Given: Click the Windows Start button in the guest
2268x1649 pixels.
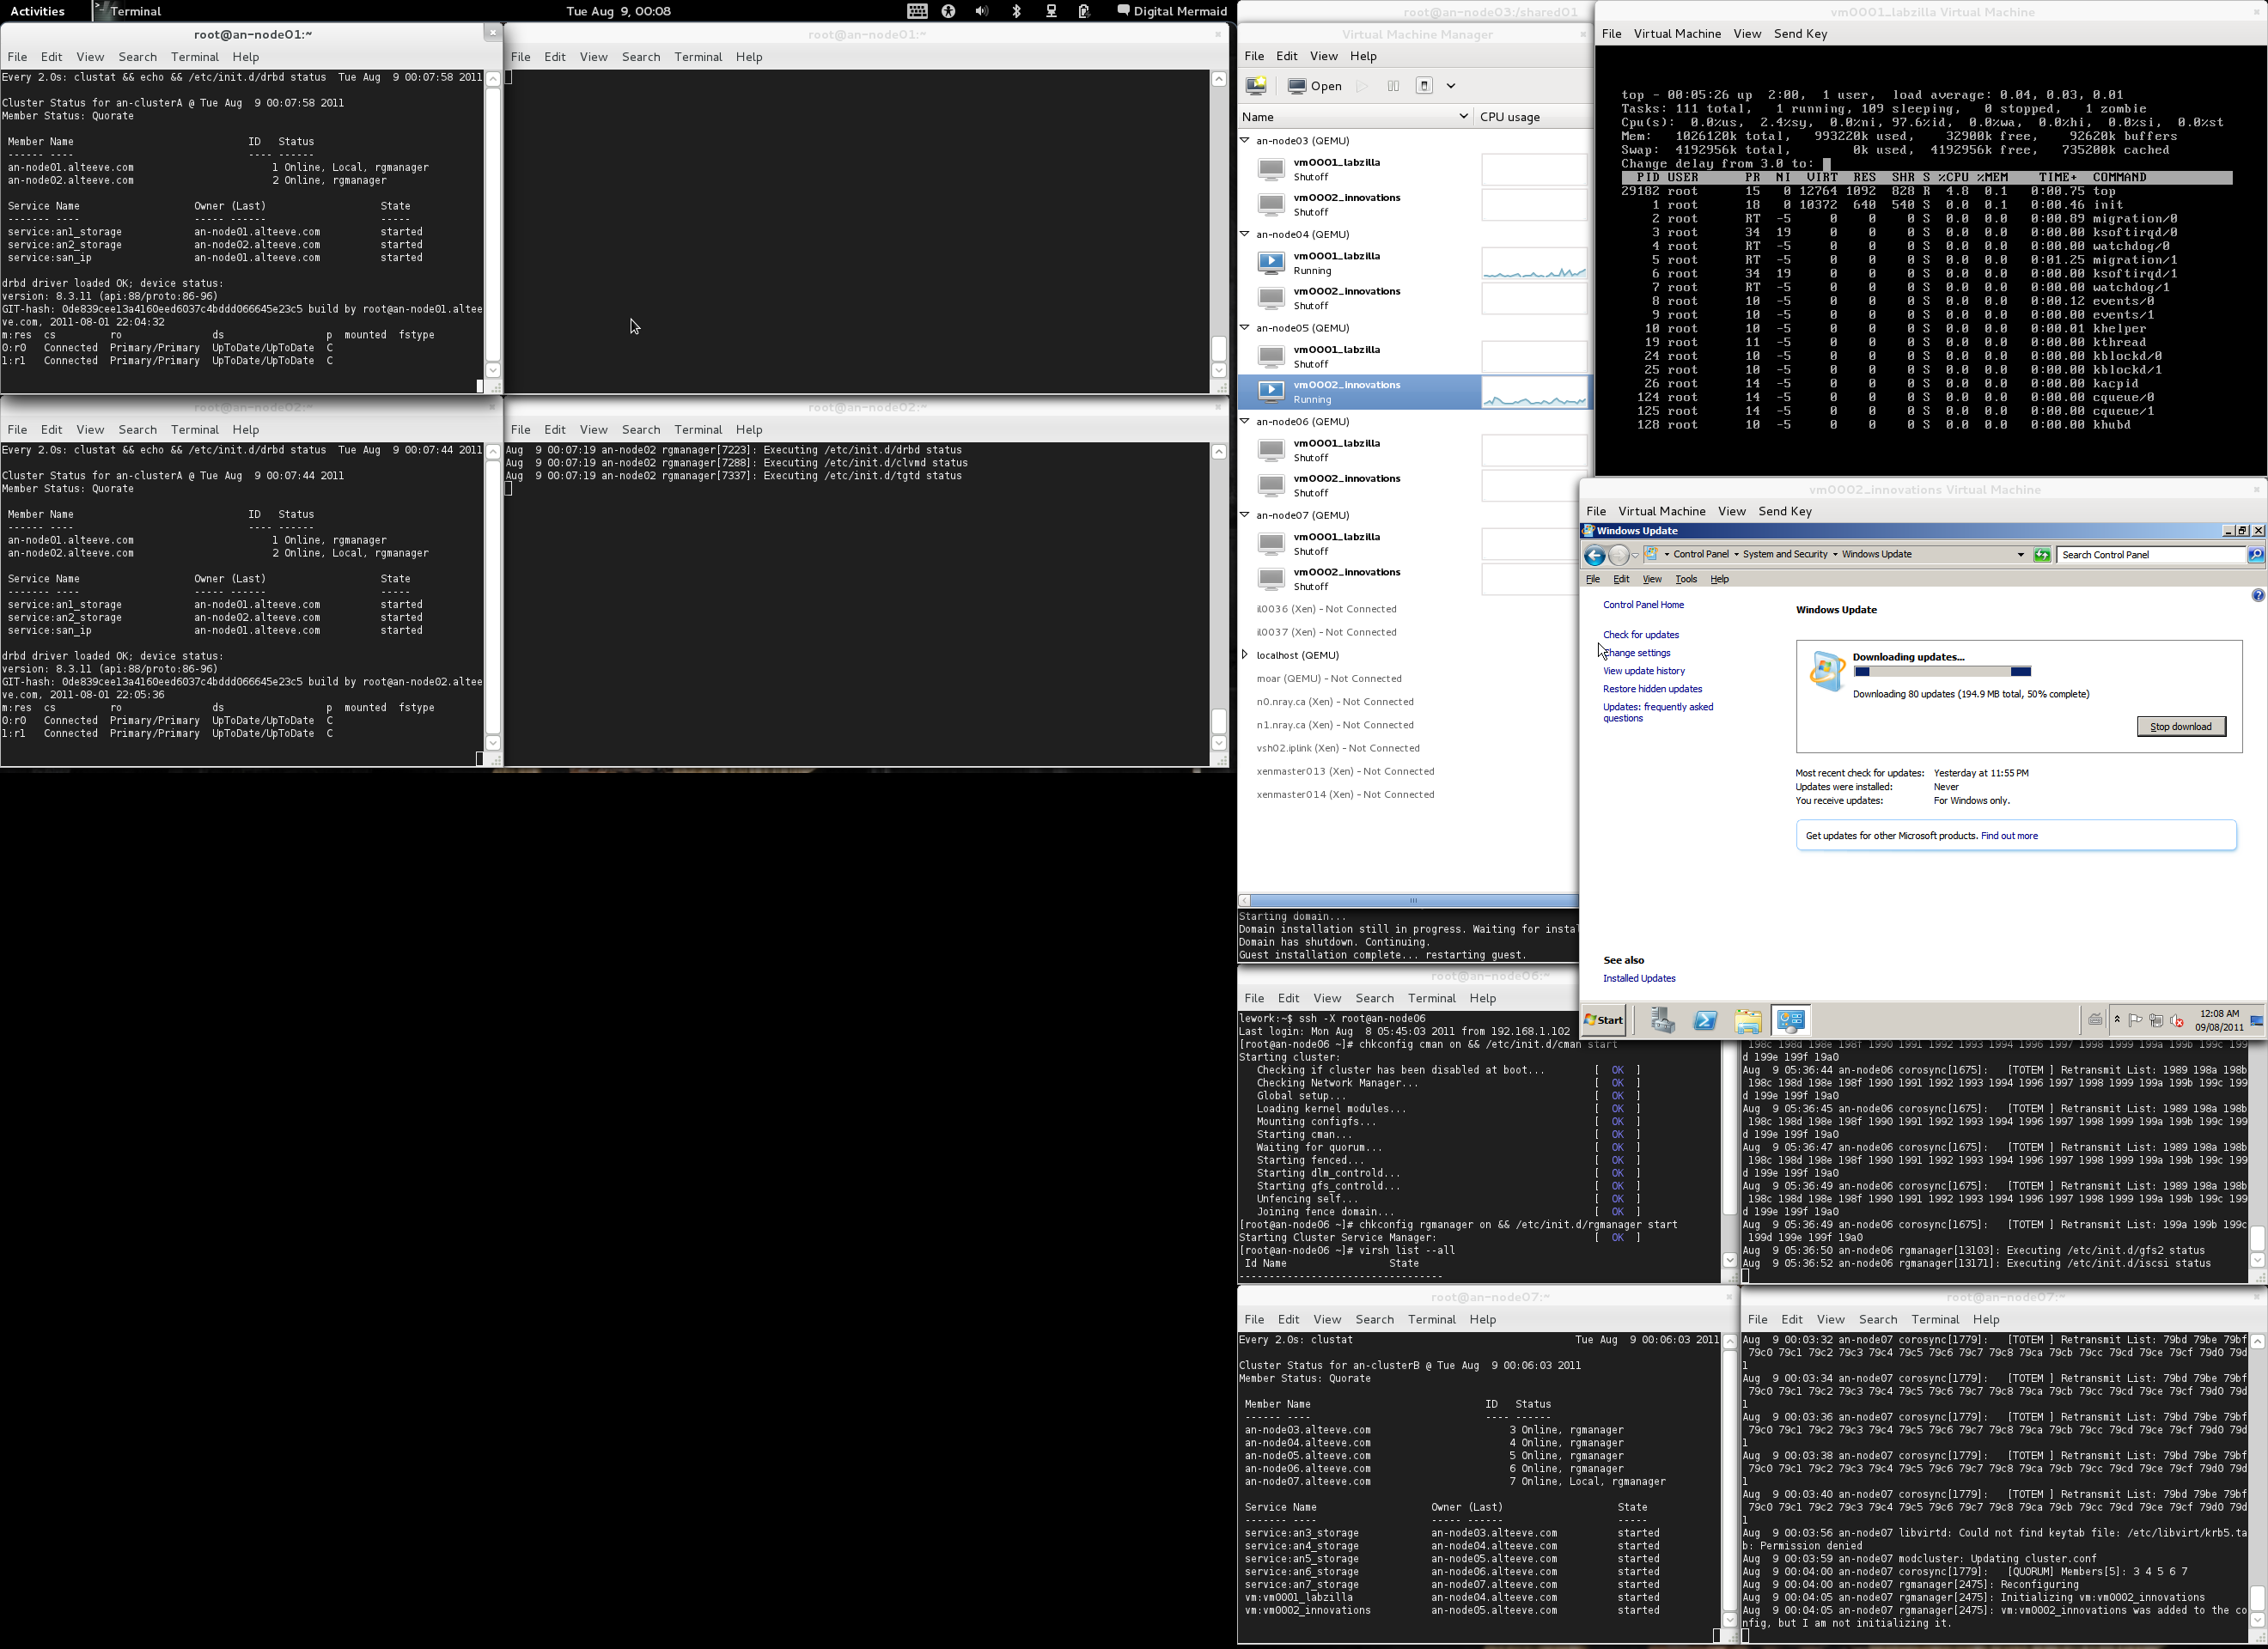Looking at the screenshot, I should (x=1603, y=1020).
